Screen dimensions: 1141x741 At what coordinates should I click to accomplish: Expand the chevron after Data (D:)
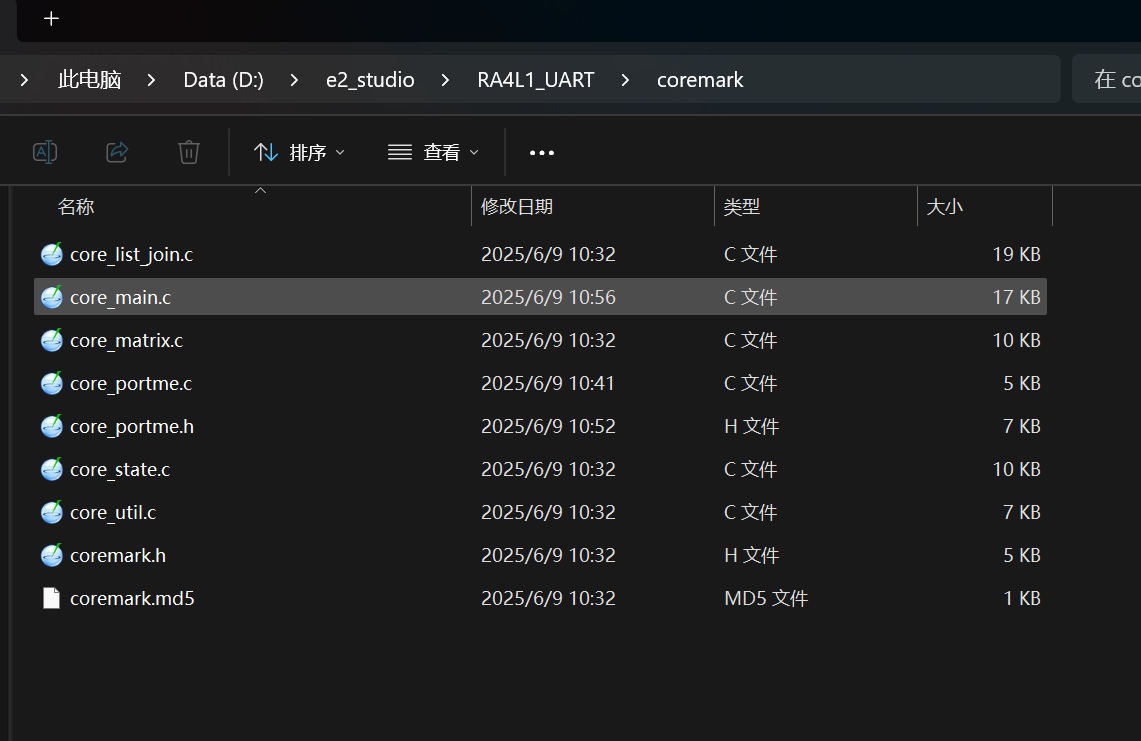point(294,80)
